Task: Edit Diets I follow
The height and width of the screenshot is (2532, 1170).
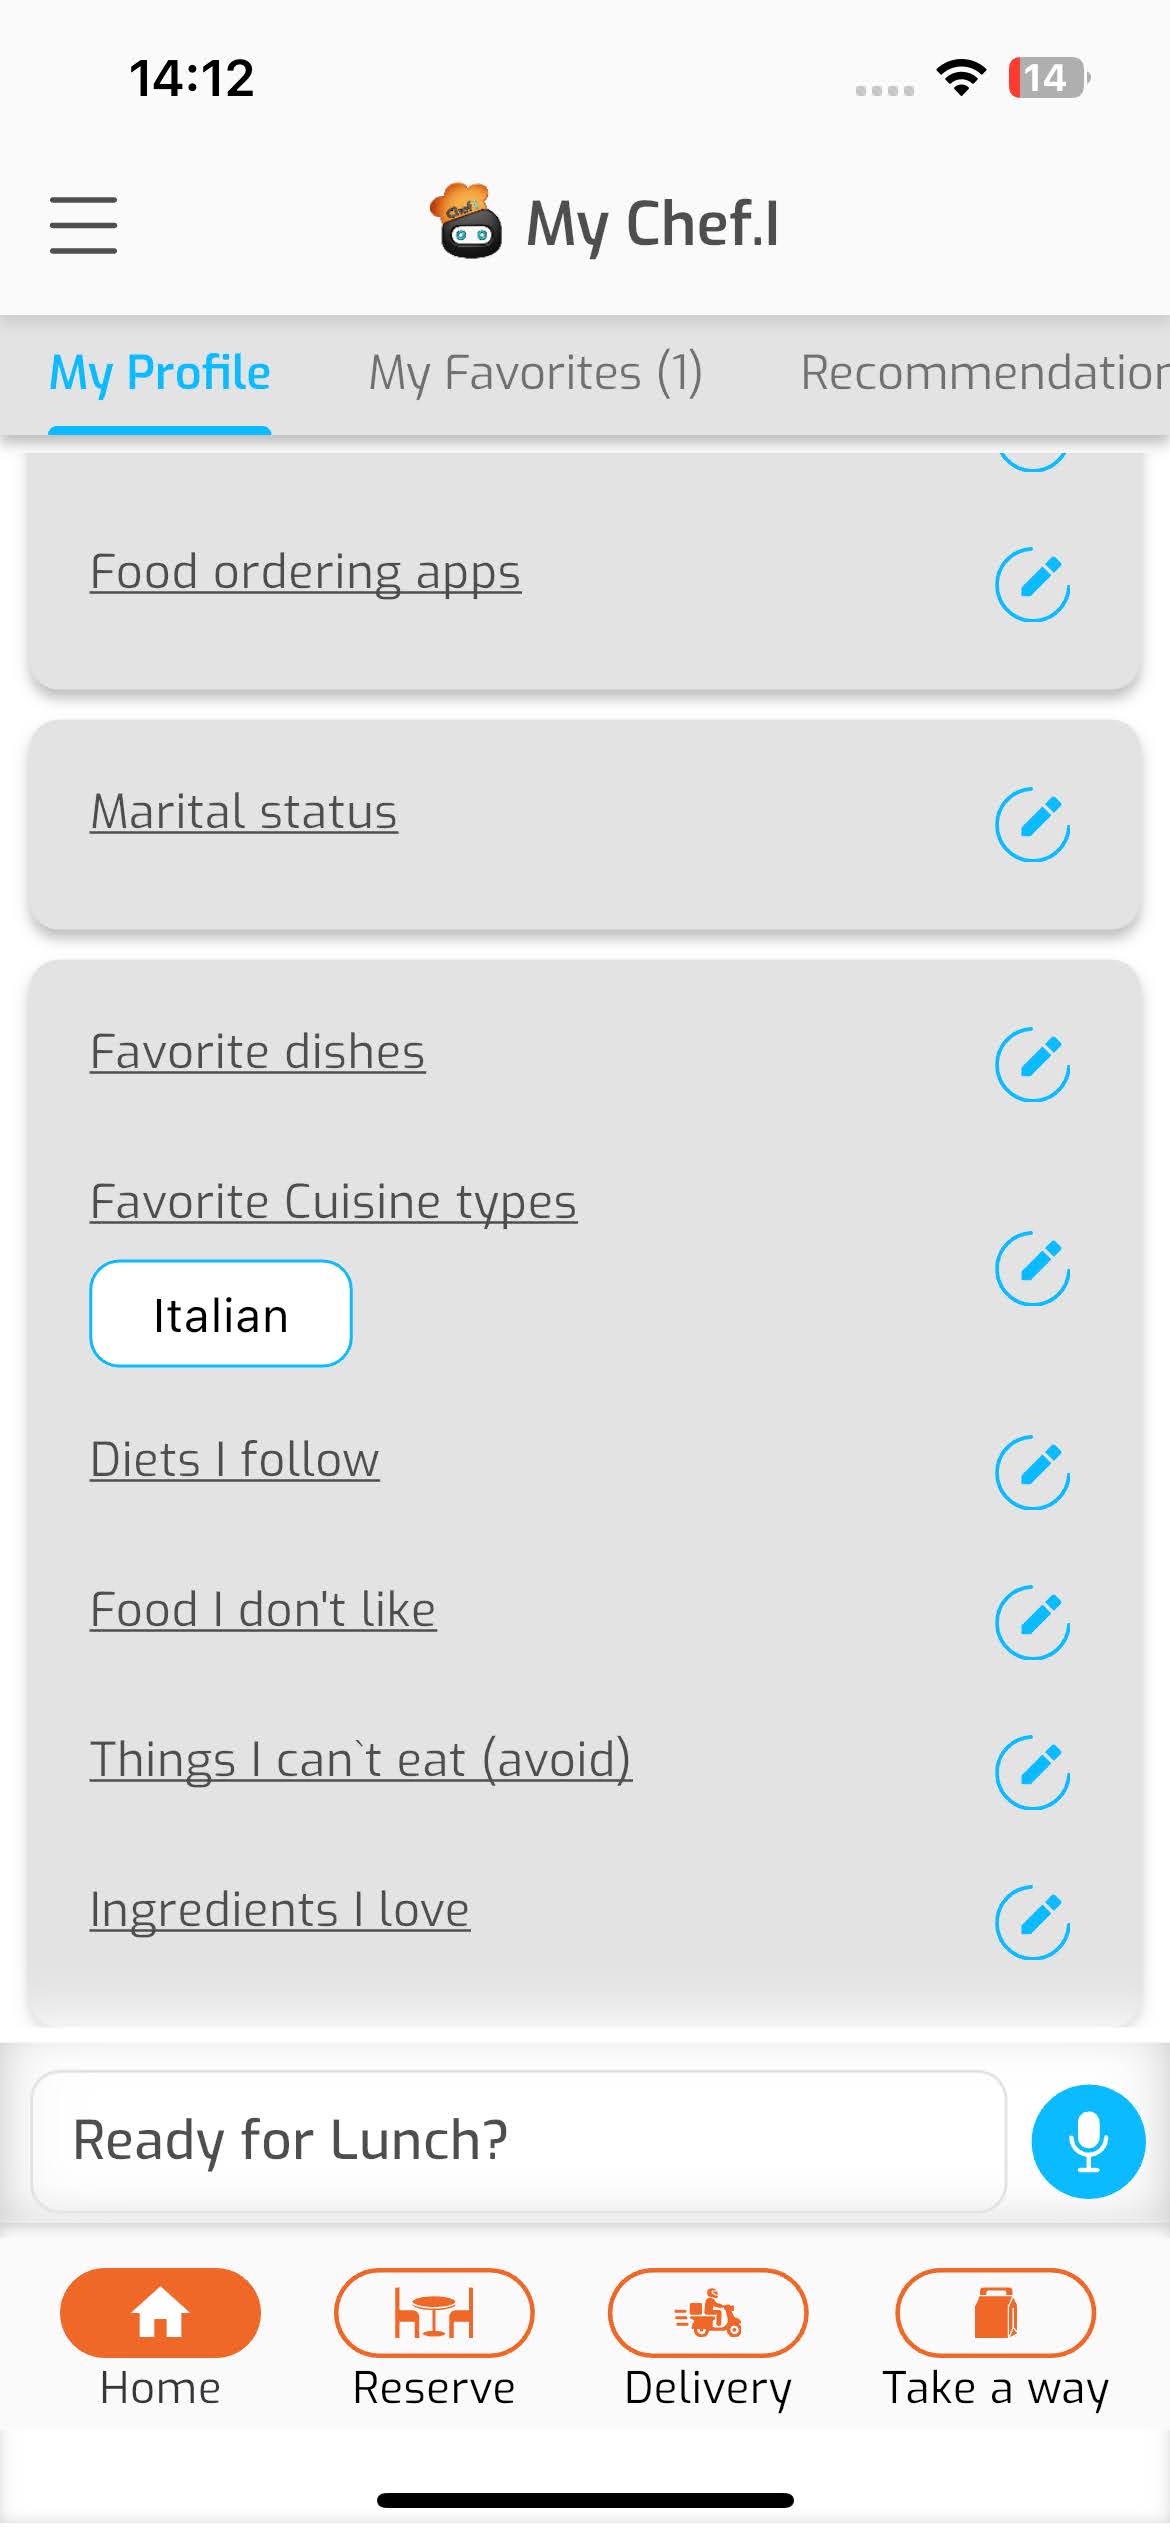Action: (1032, 1472)
